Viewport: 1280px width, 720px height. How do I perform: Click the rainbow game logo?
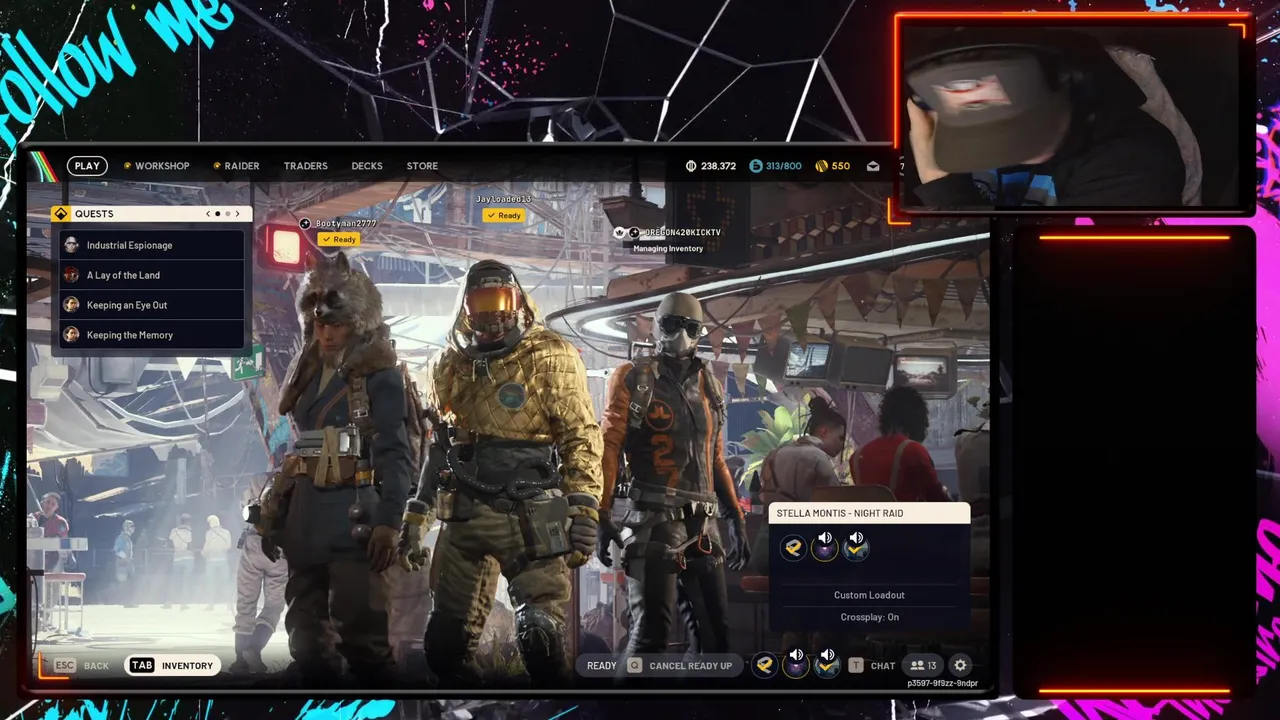[42, 166]
